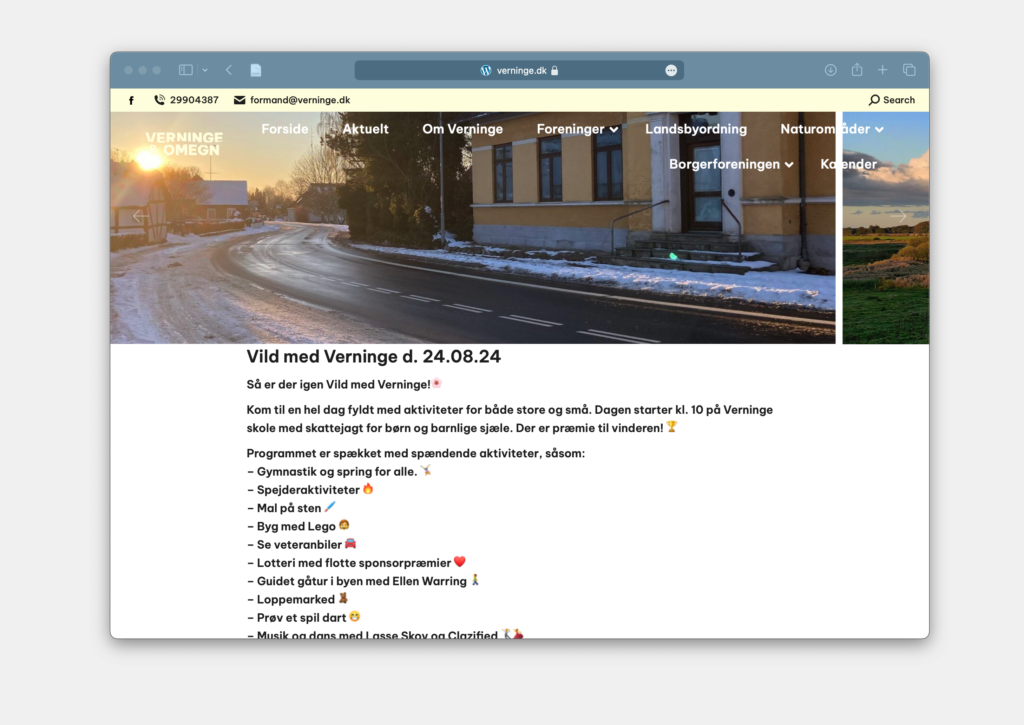Call the phone number 29904387 link
Screen dimensions: 1024x725
[193, 100]
